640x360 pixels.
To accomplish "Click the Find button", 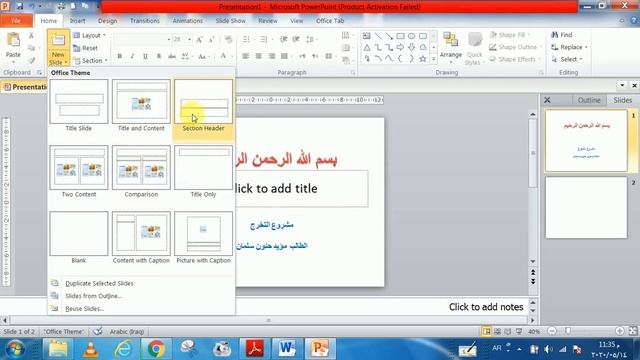I will pos(562,35).
